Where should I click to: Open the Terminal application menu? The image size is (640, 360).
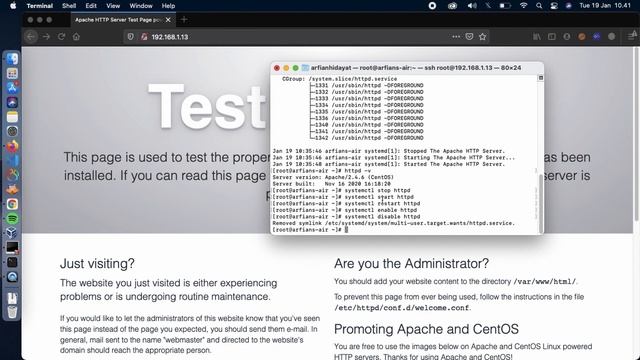click(40, 6)
